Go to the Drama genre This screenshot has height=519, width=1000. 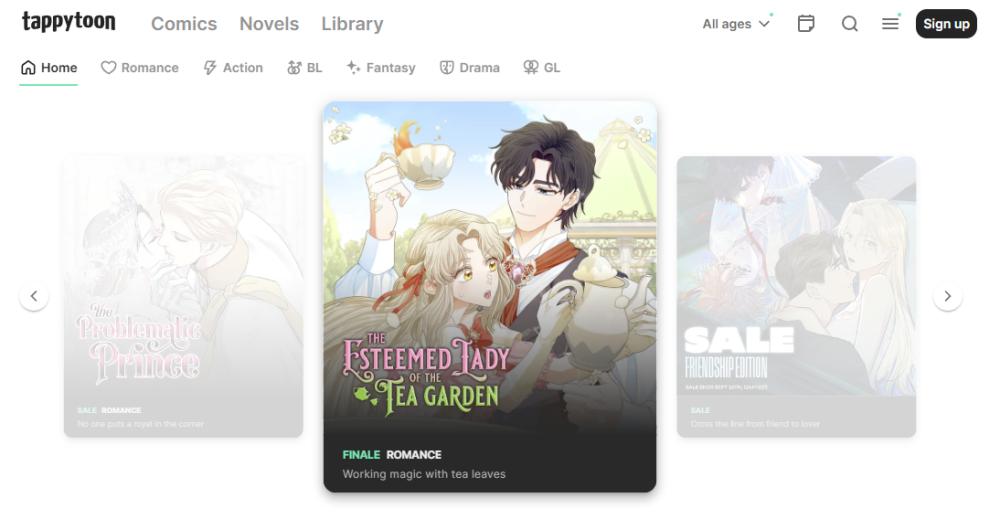tap(469, 68)
